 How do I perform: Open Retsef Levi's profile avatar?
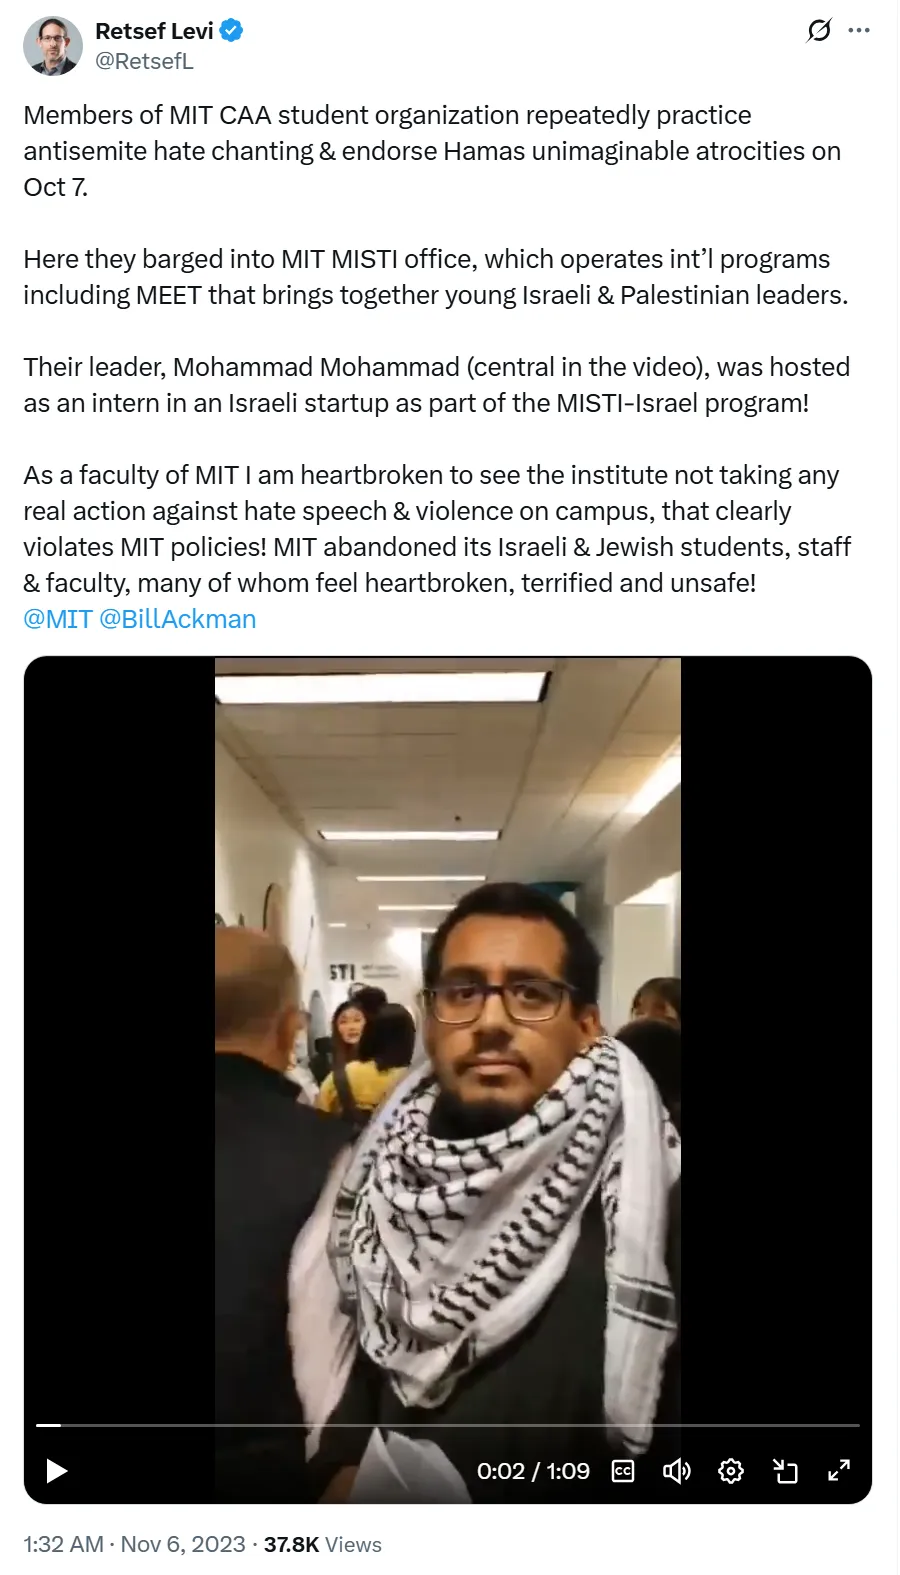[x=52, y=46]
